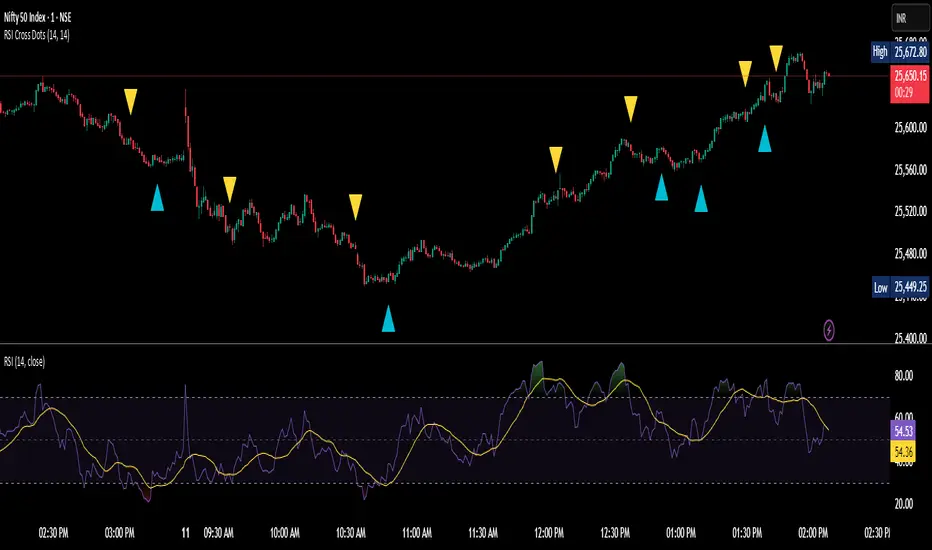The height and width of the screenshot is (550, 932).
Task: Click the 01:00 PM time axis label
Action: click(681, 533)
